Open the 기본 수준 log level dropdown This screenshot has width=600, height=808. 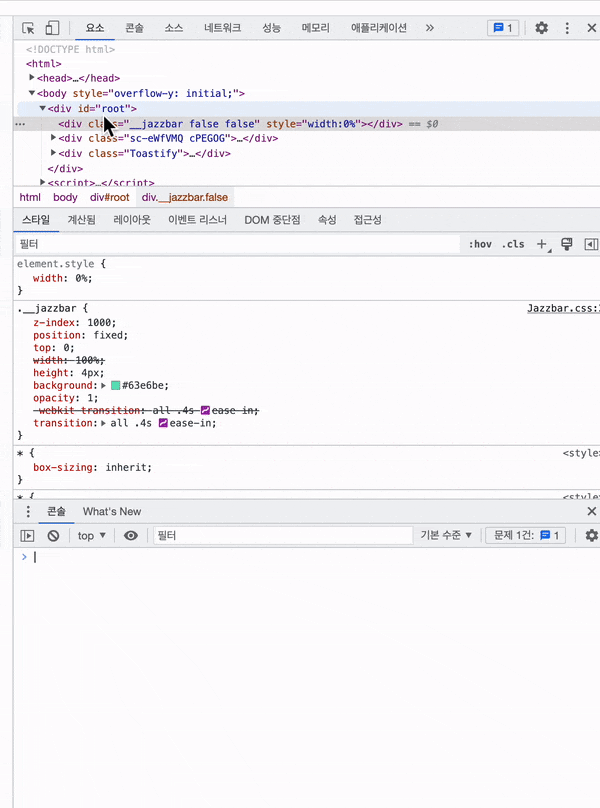[x=446, y=535]
